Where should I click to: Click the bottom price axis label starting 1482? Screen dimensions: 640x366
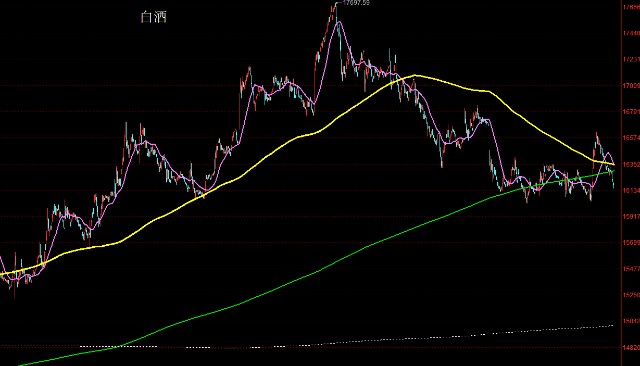tap(631, 348)
